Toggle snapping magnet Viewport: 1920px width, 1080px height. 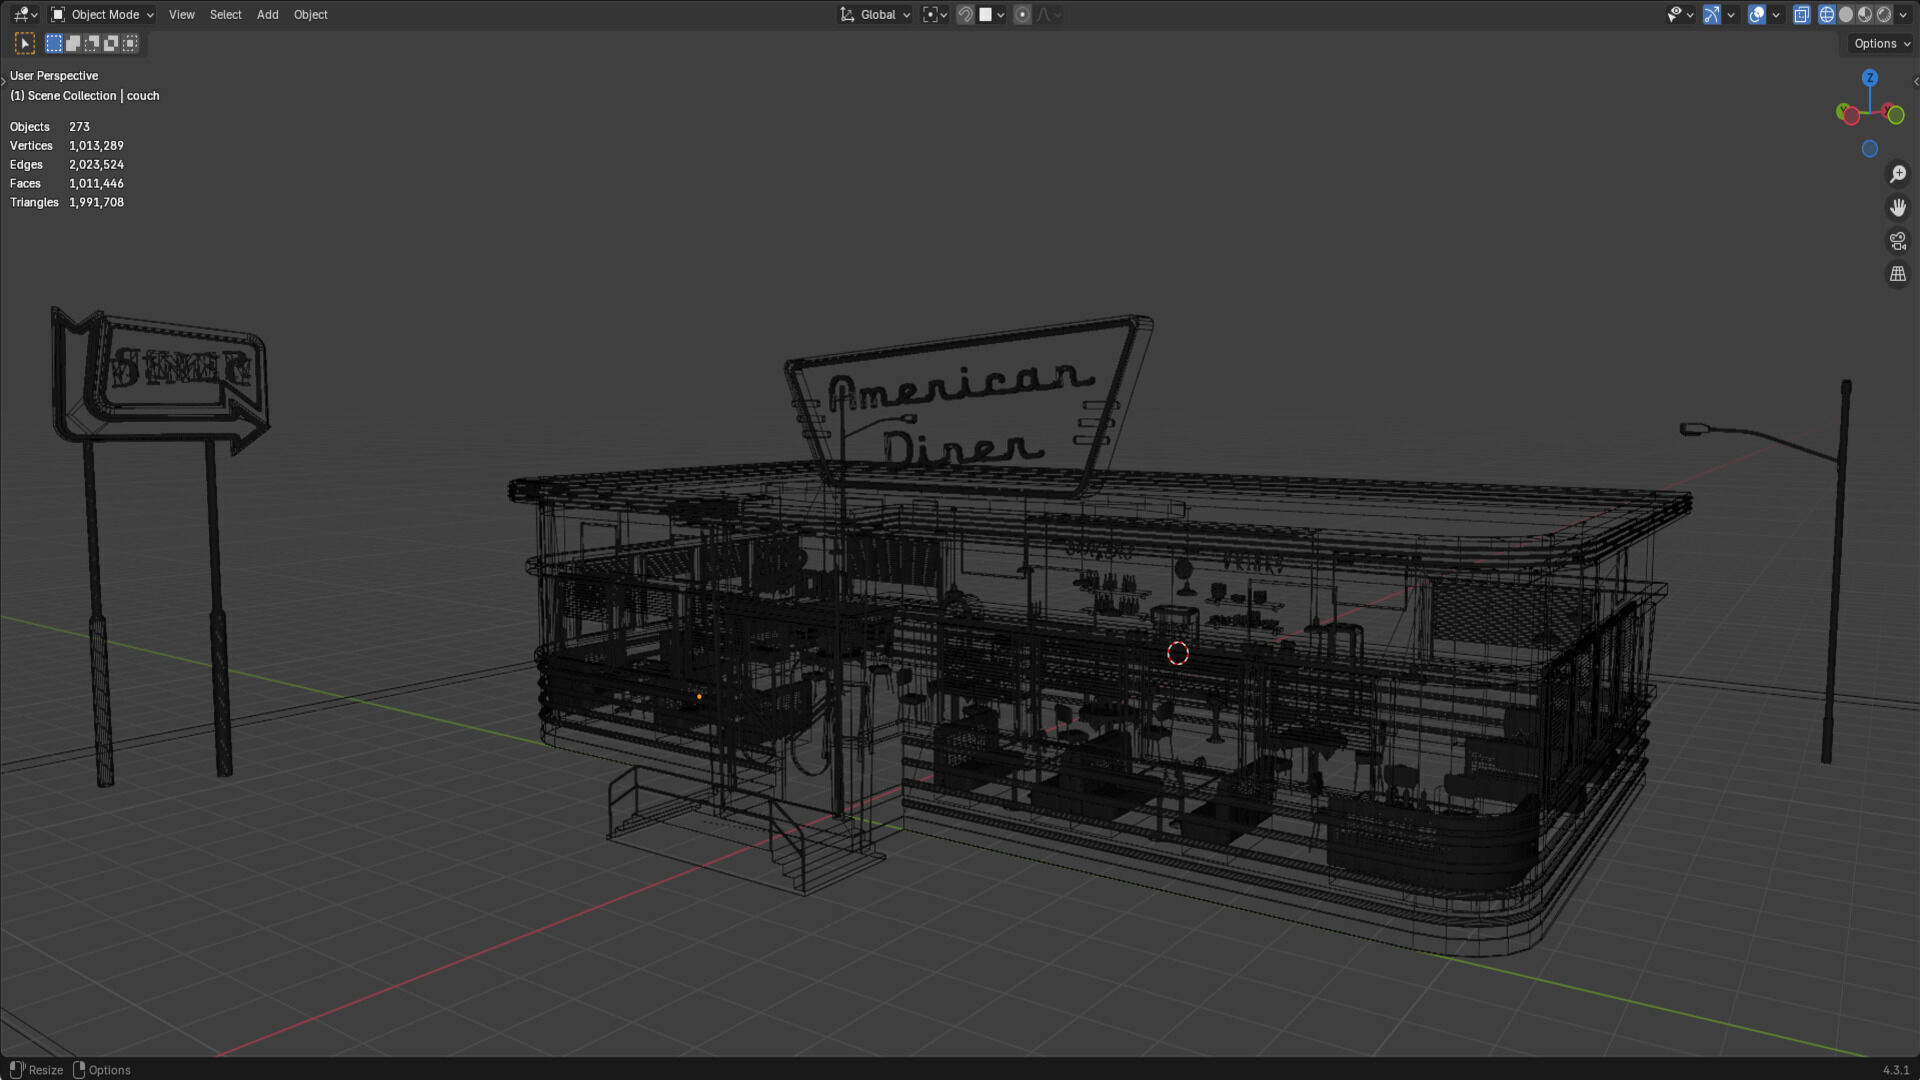(x=965, y=14)
